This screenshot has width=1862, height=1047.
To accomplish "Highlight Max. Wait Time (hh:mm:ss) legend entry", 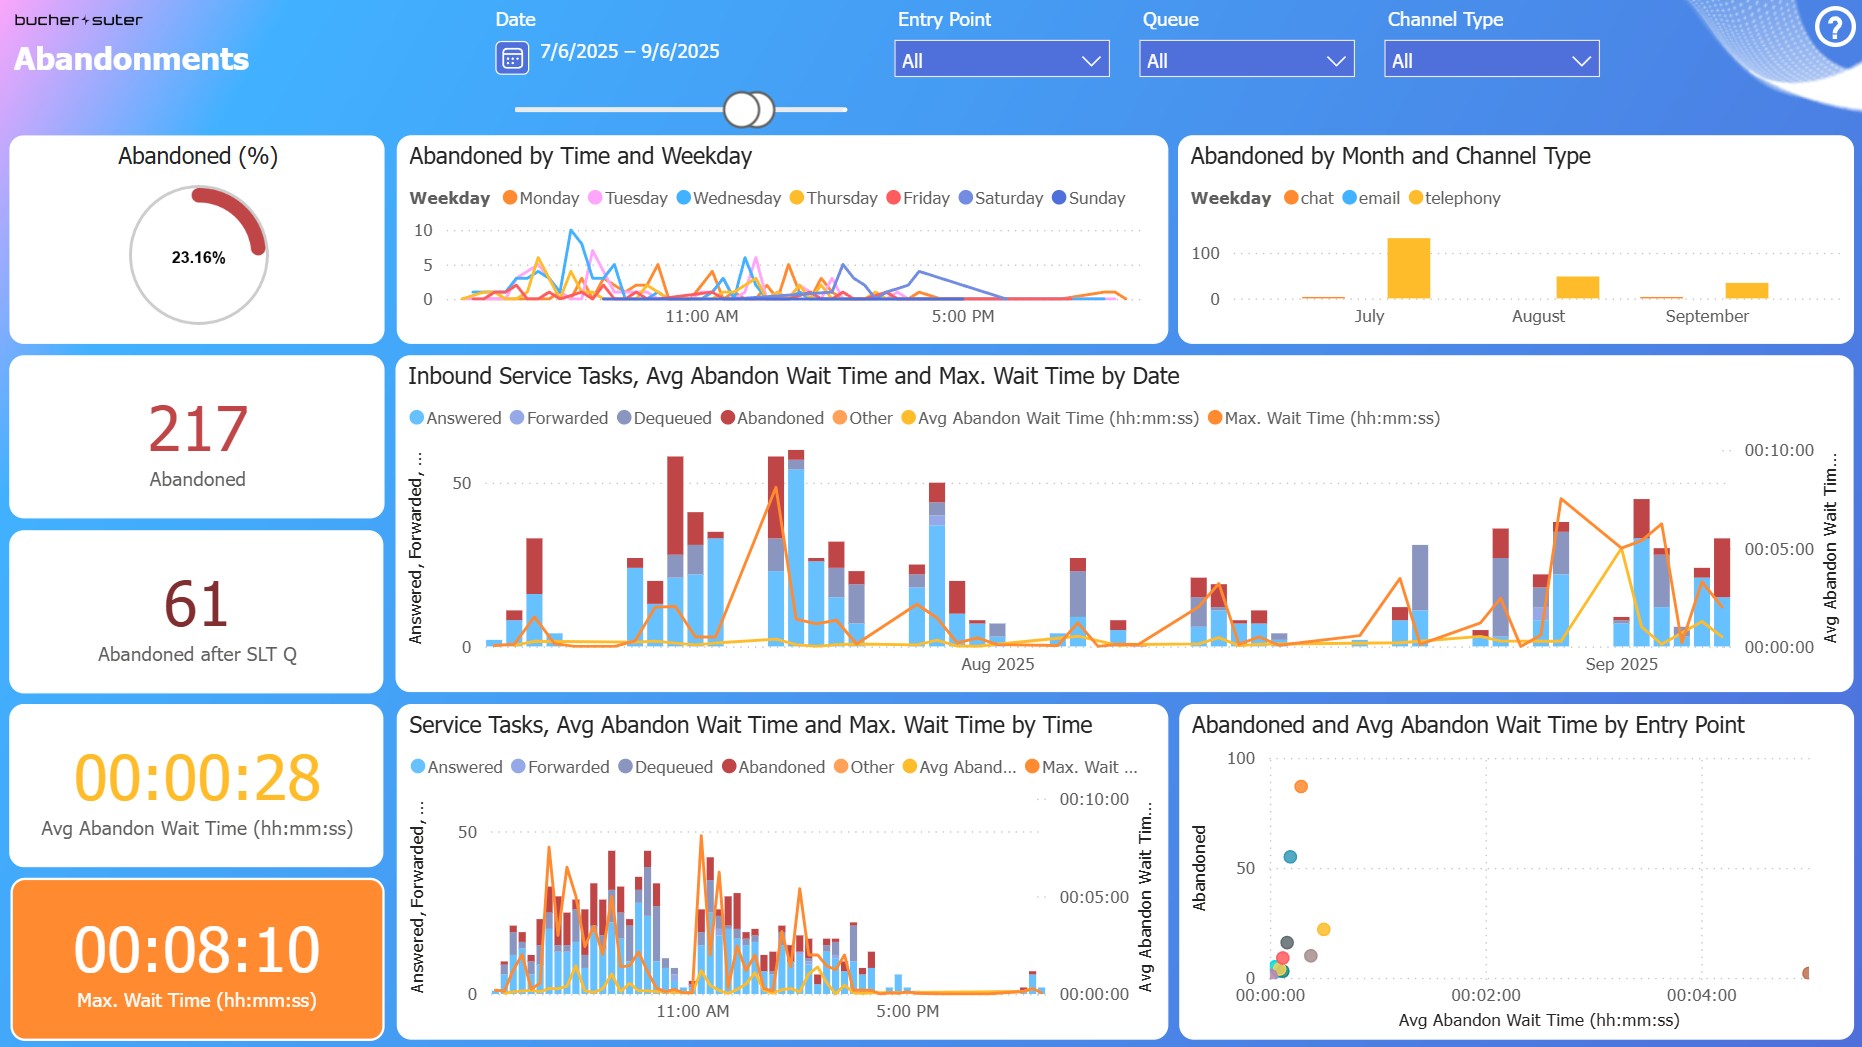I will [x=1324, y=418].
